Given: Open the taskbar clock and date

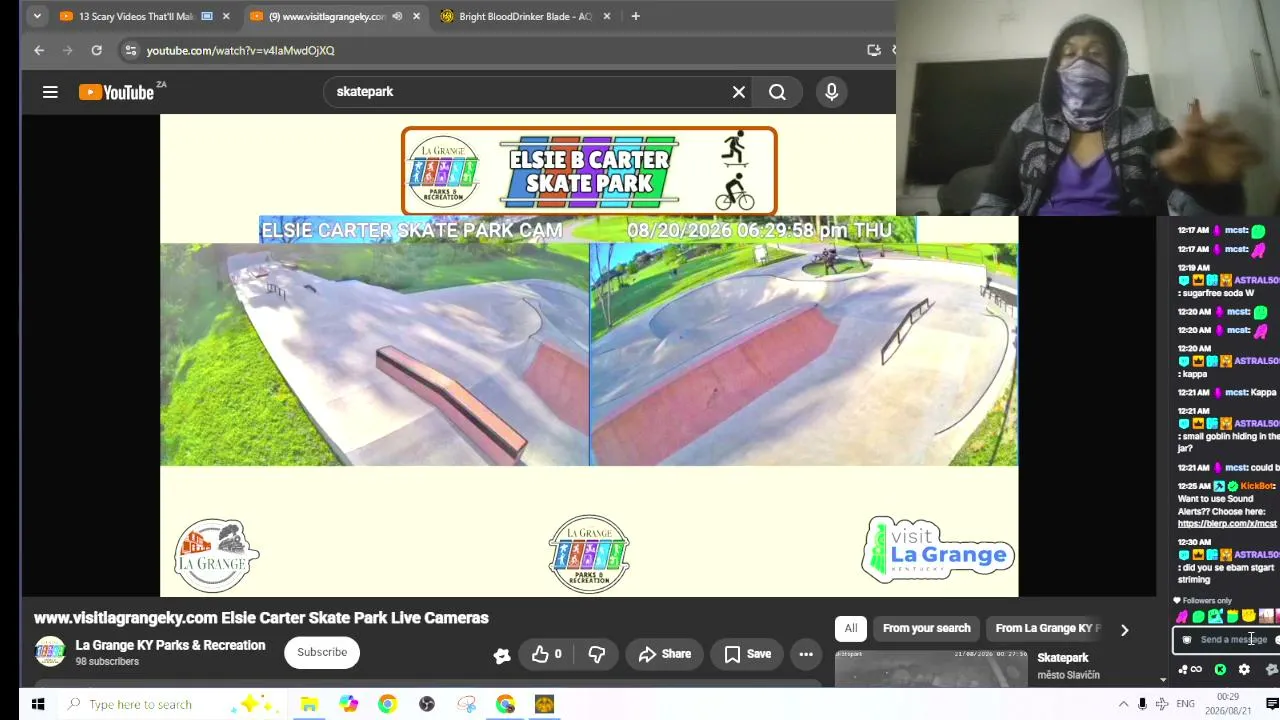Looking at the screenshot, I should [1227, 704].
